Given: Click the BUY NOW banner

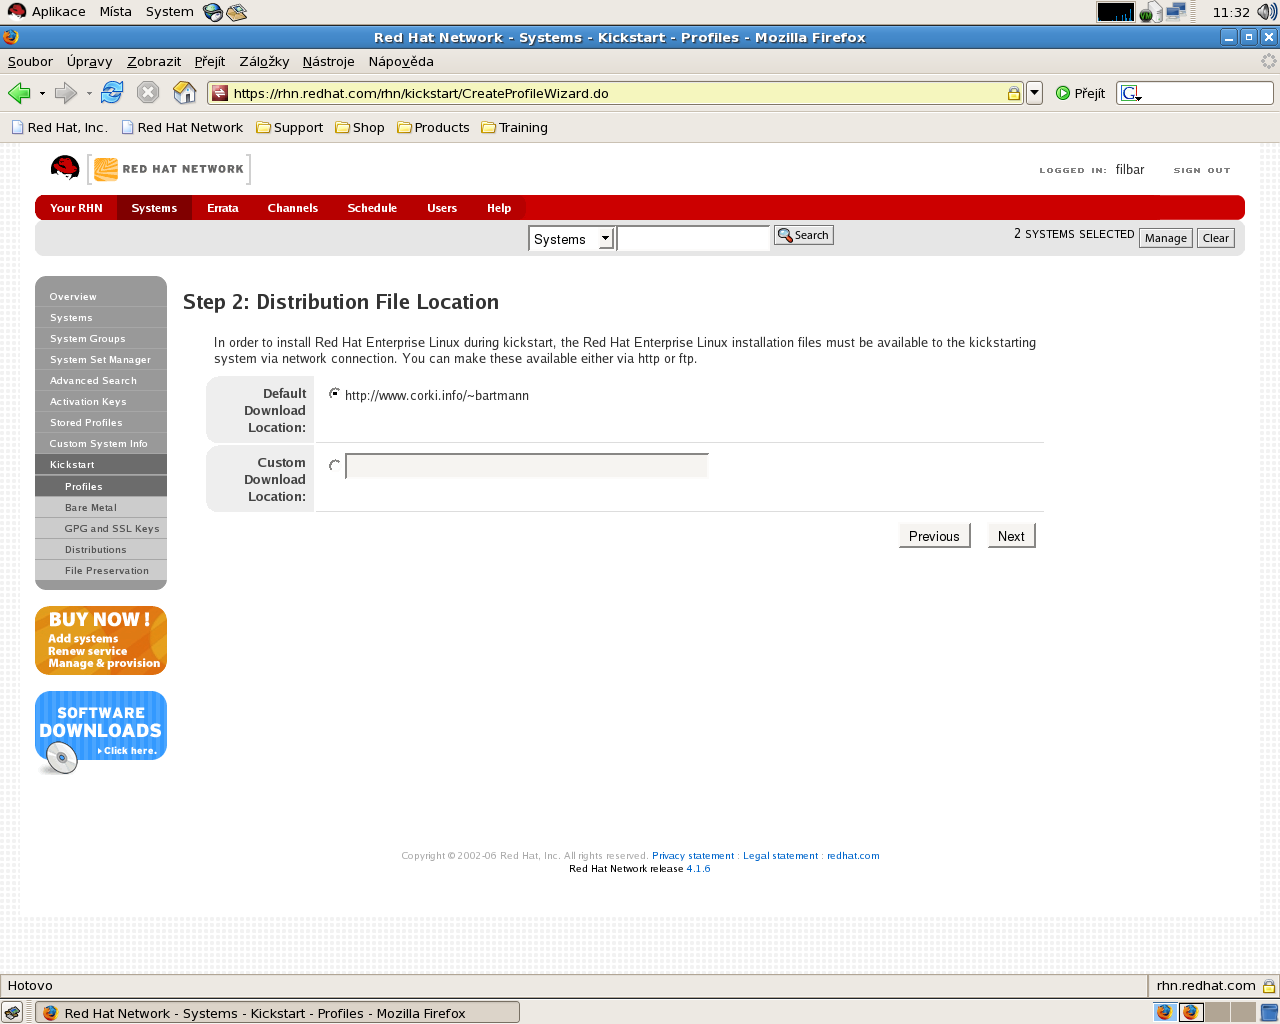Looking at the screenshot, I should click(101, 640).
